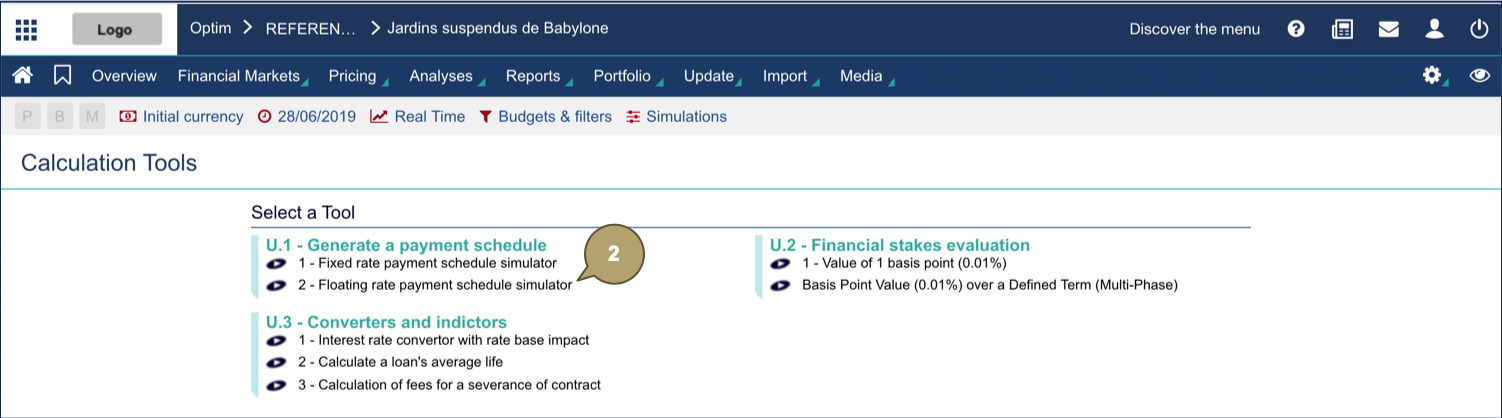Open the news feed icon
This screenshot has height=418, width=1502.
tap(1342, 29)
